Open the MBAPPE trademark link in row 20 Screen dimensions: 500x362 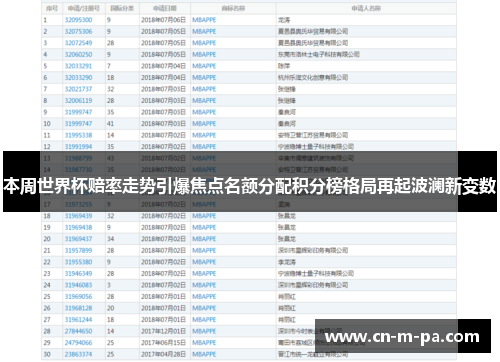click(204, 239)
